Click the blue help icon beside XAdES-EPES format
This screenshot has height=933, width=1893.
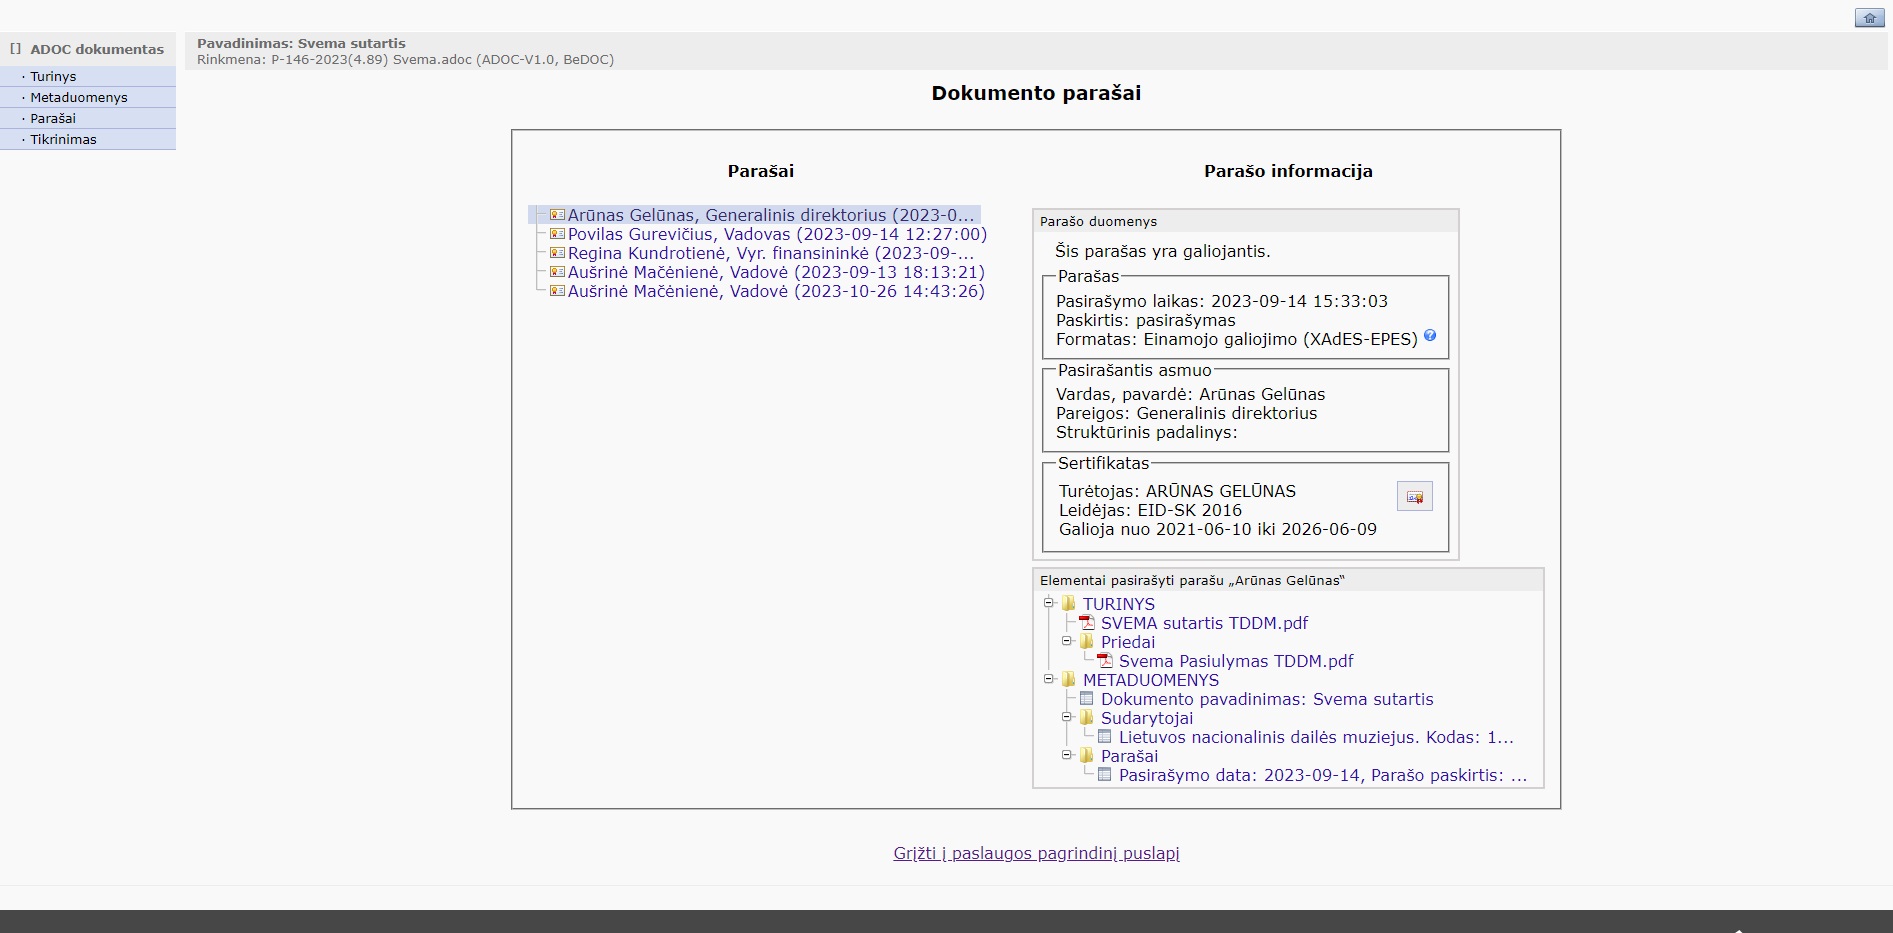tap(1430, 336)
